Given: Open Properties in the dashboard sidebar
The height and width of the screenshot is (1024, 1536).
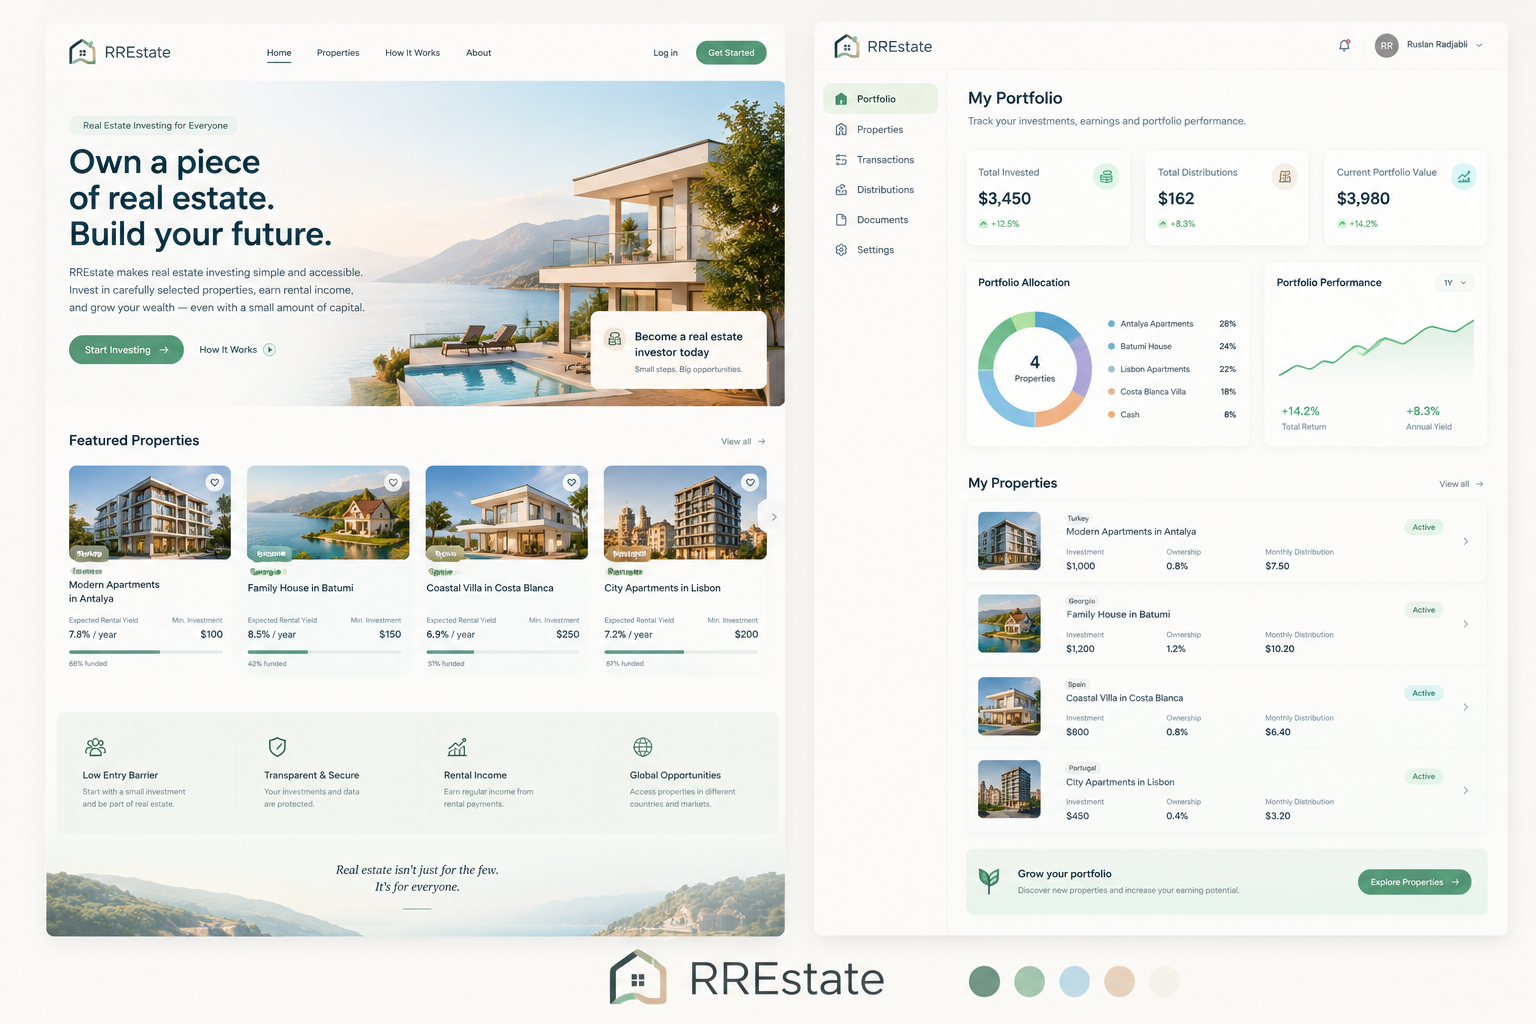Looking at the screenshot, I should pos(880,130).
